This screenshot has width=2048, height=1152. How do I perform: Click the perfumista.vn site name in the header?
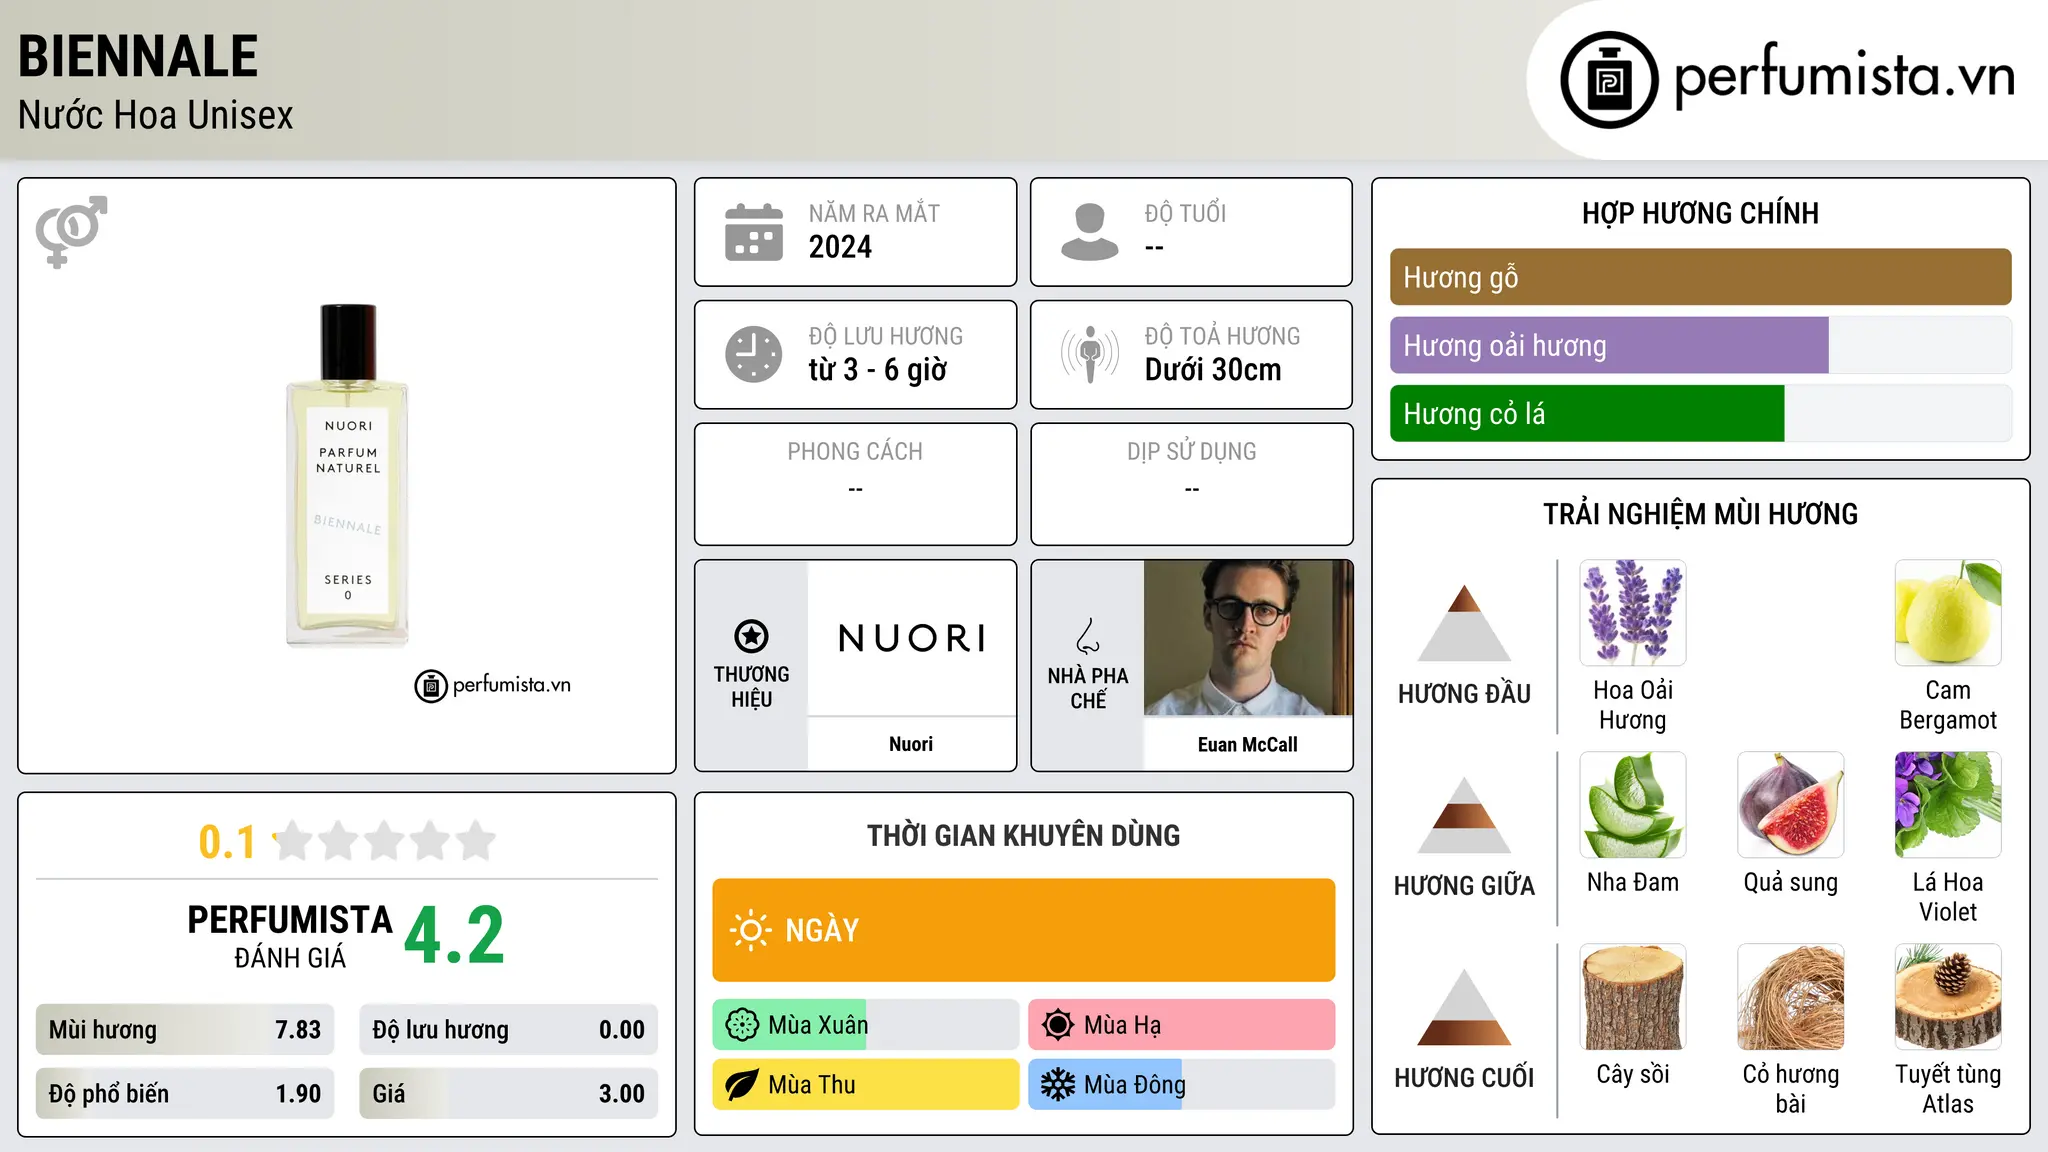(x=1845, y=77)
